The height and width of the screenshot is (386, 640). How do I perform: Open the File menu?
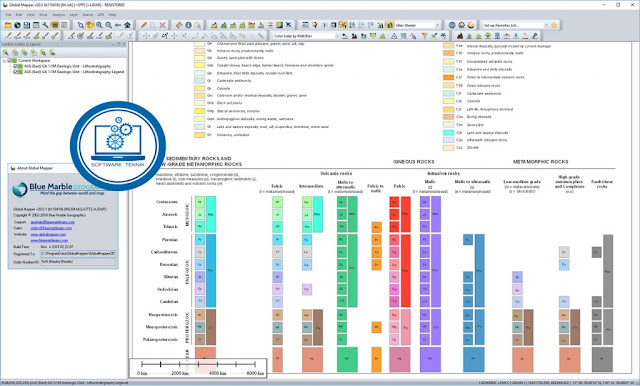coord(8,15)
